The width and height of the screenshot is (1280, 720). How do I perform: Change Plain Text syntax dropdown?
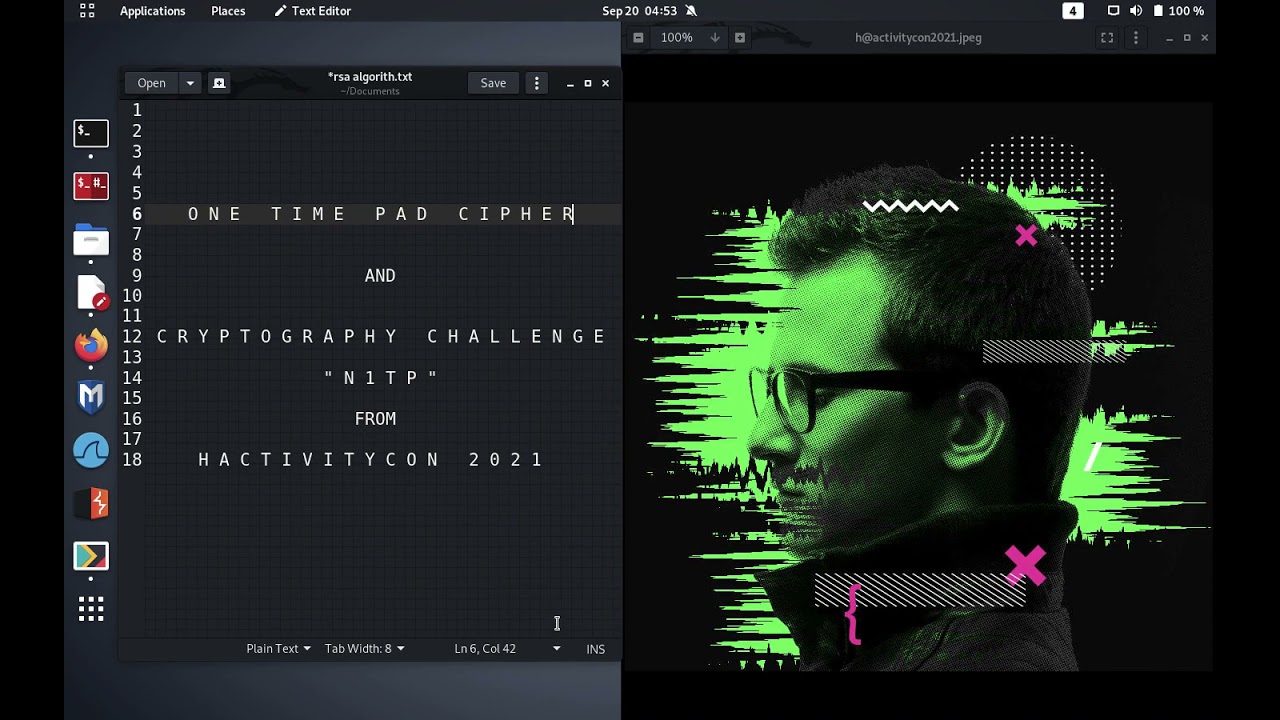coord(278,649)
